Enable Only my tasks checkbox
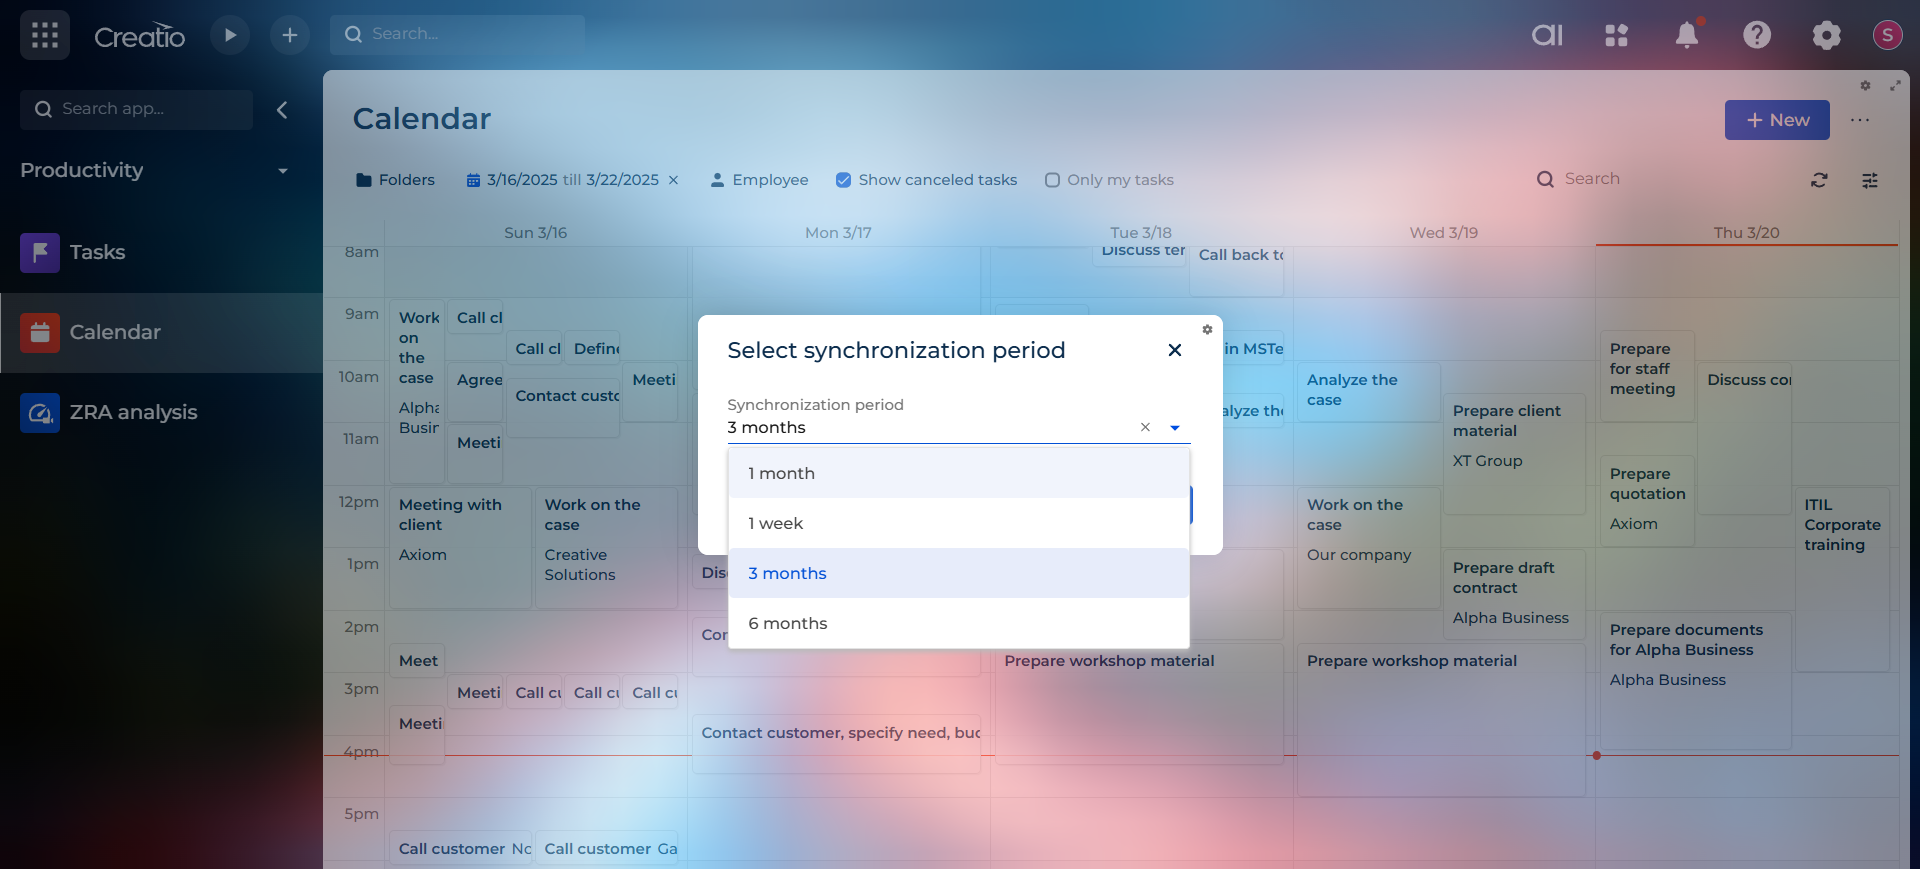 (x=1052, y=180)
